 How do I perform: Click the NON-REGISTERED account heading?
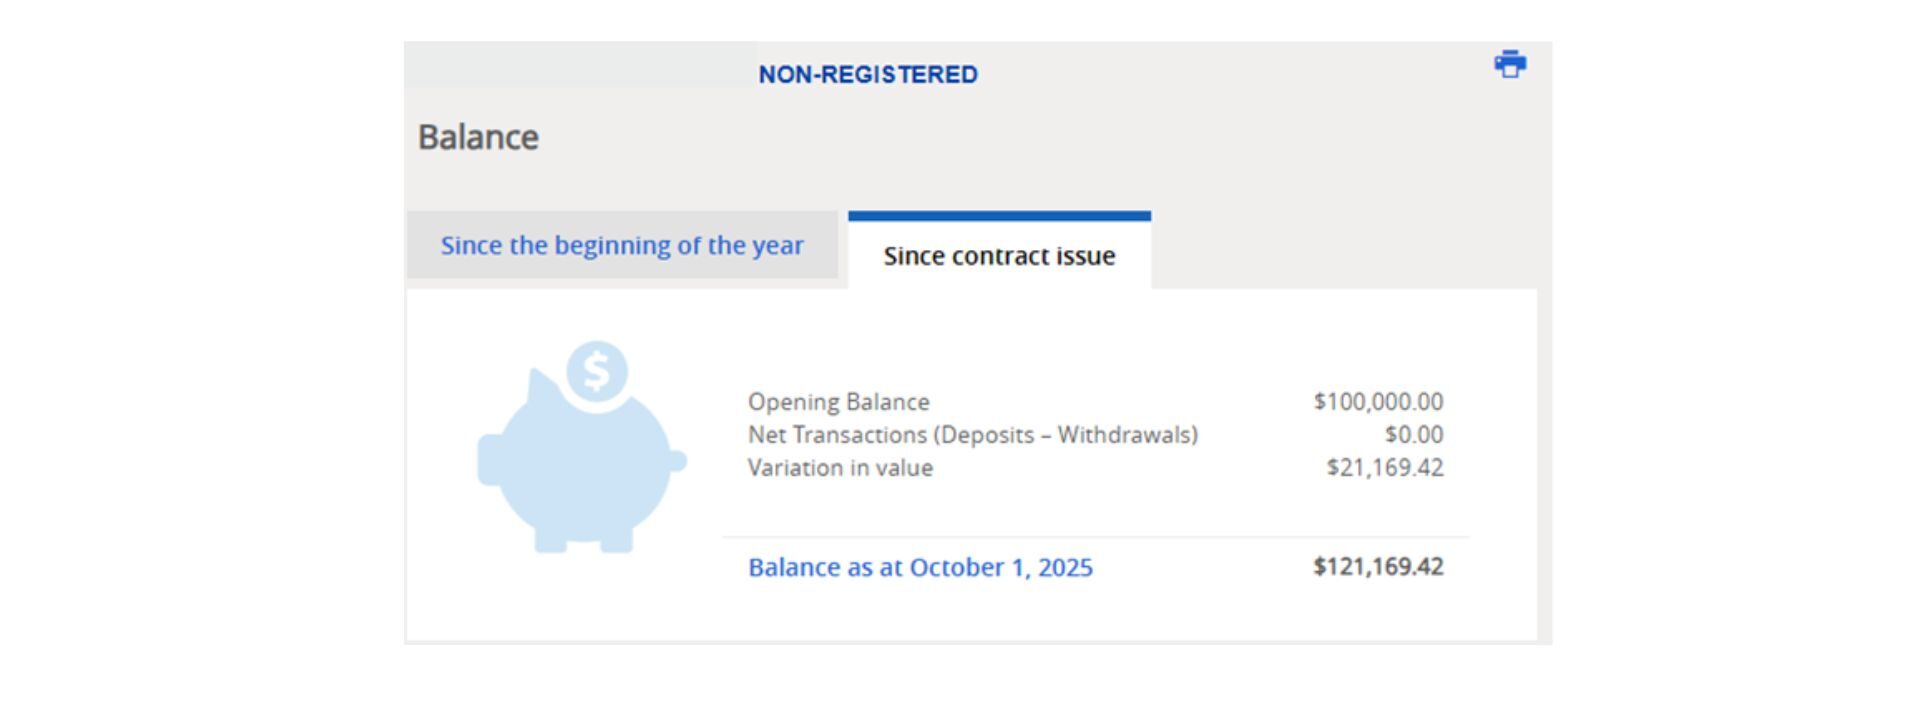click(868, 75)
